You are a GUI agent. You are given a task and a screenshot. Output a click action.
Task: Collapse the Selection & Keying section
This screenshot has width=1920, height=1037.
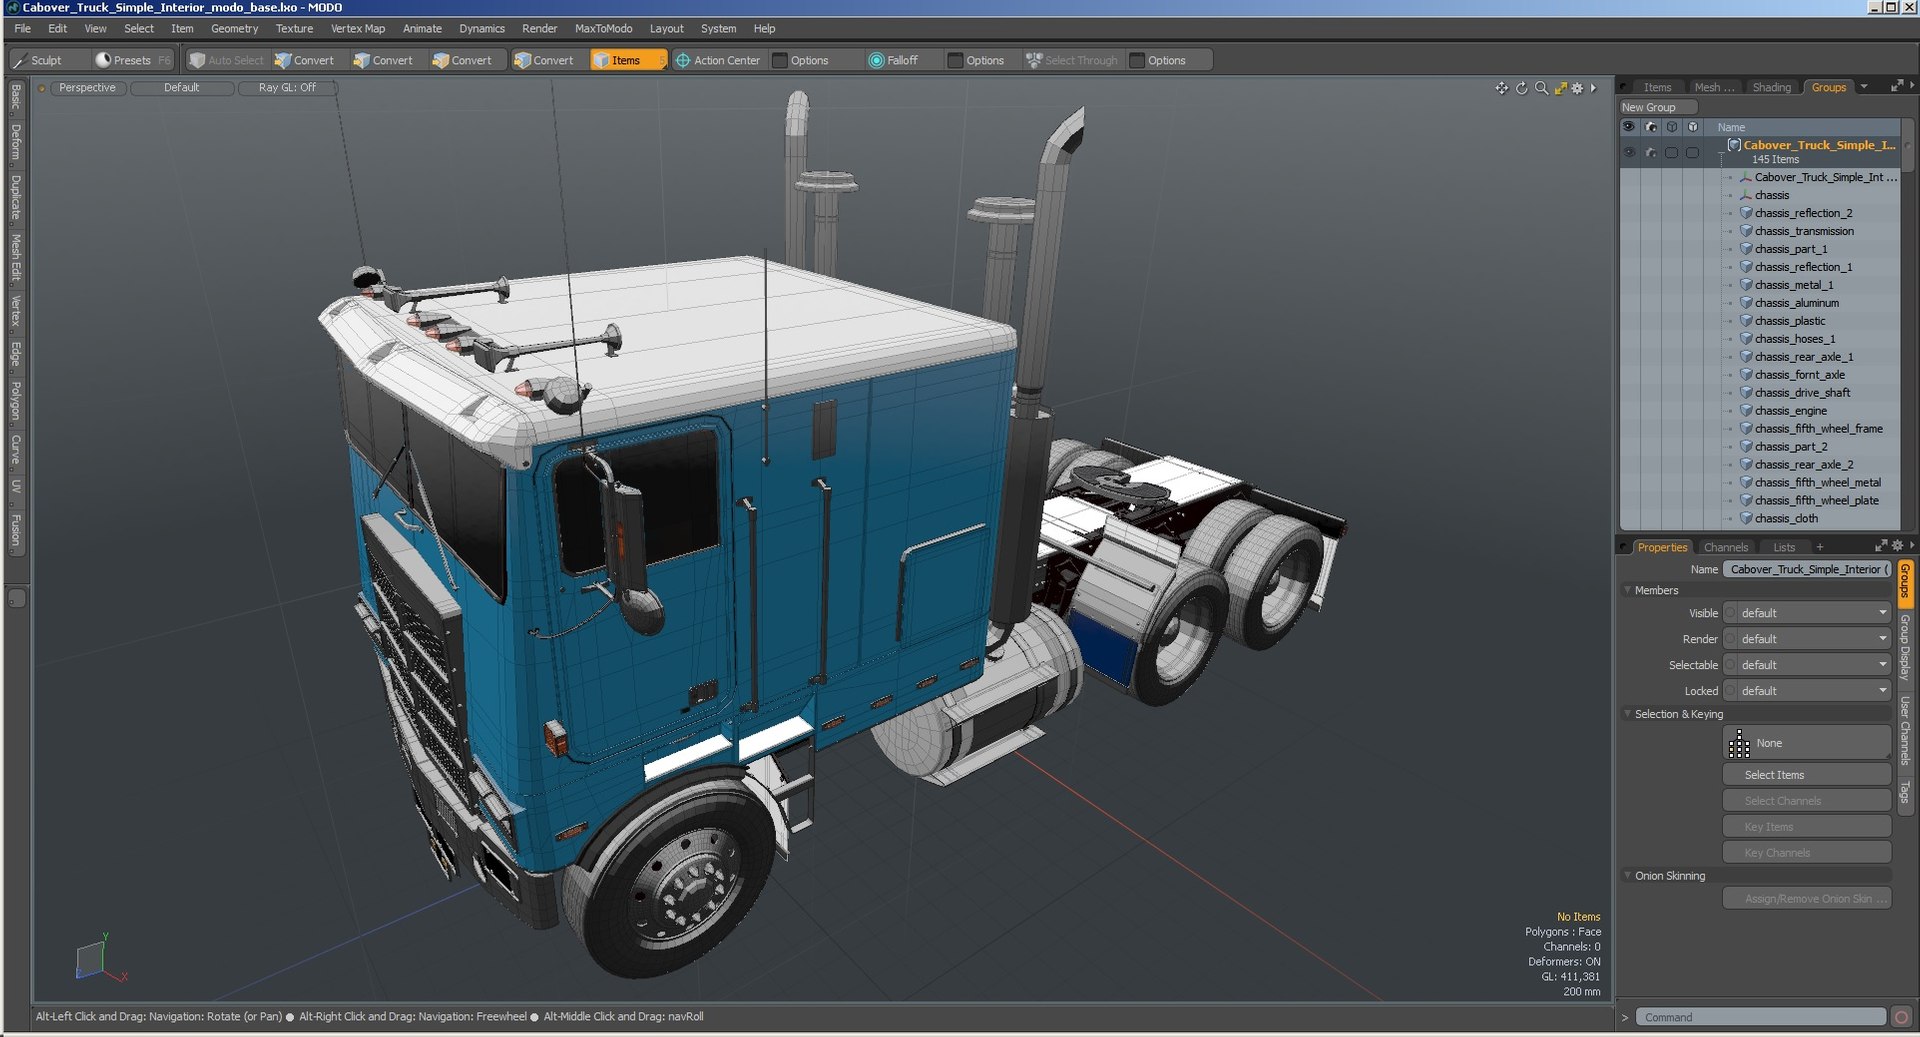(x=1627, y=714)
